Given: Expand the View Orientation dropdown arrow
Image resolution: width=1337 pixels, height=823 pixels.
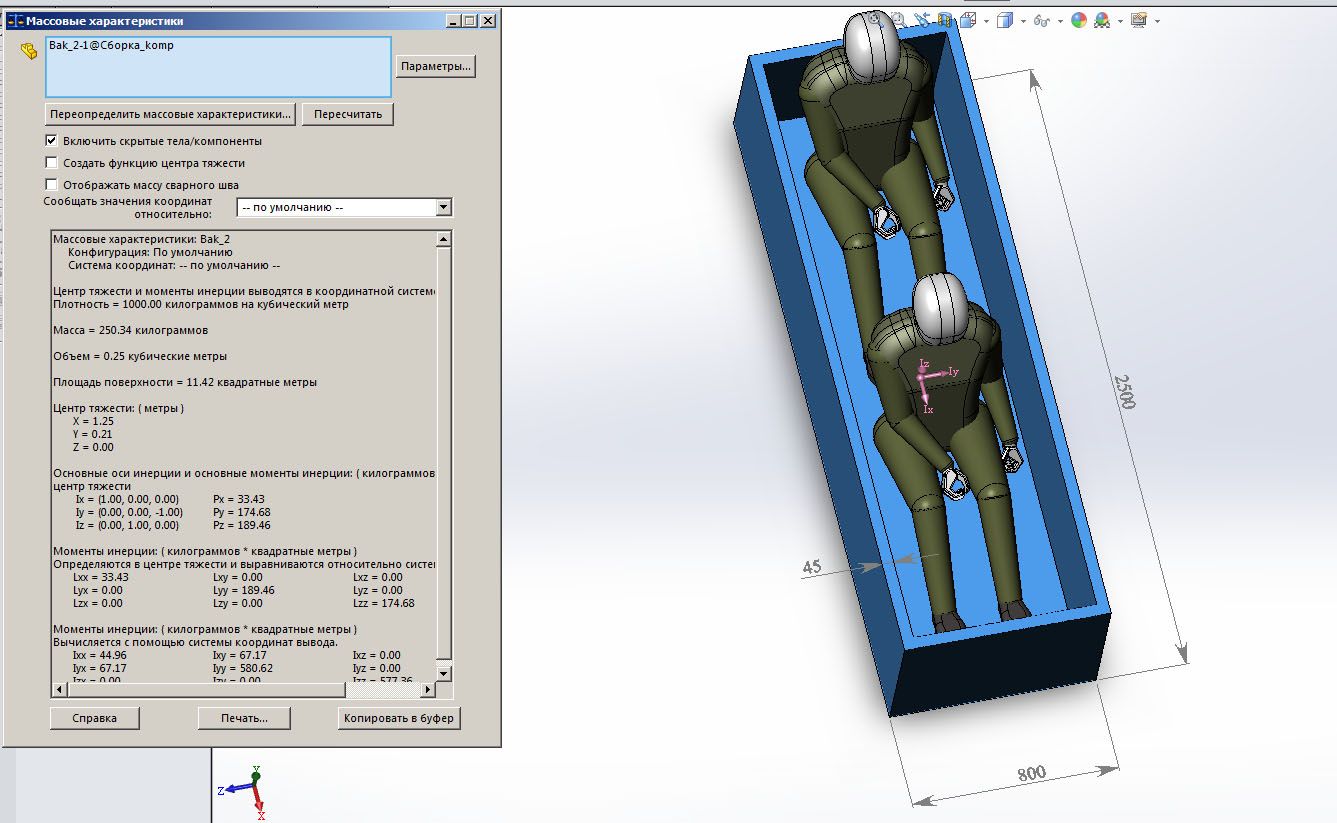Looking at the screenshot, I should pos(986,20).
